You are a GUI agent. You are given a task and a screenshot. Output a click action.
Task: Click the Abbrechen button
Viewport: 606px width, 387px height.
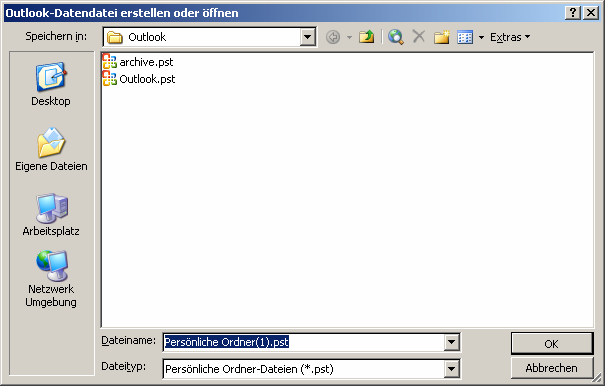[x=552, y=368]
